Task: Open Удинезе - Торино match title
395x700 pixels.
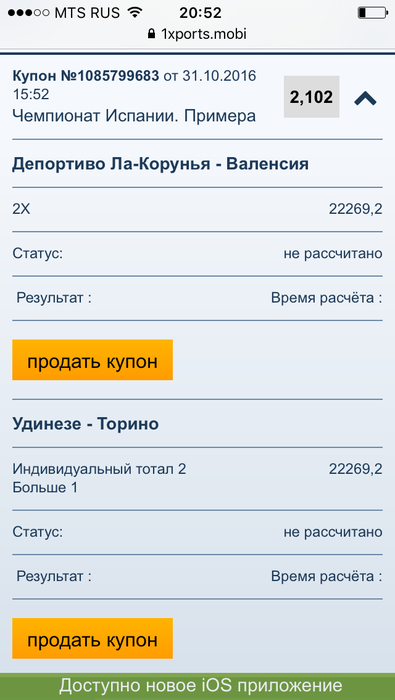Action: (85, 424)
